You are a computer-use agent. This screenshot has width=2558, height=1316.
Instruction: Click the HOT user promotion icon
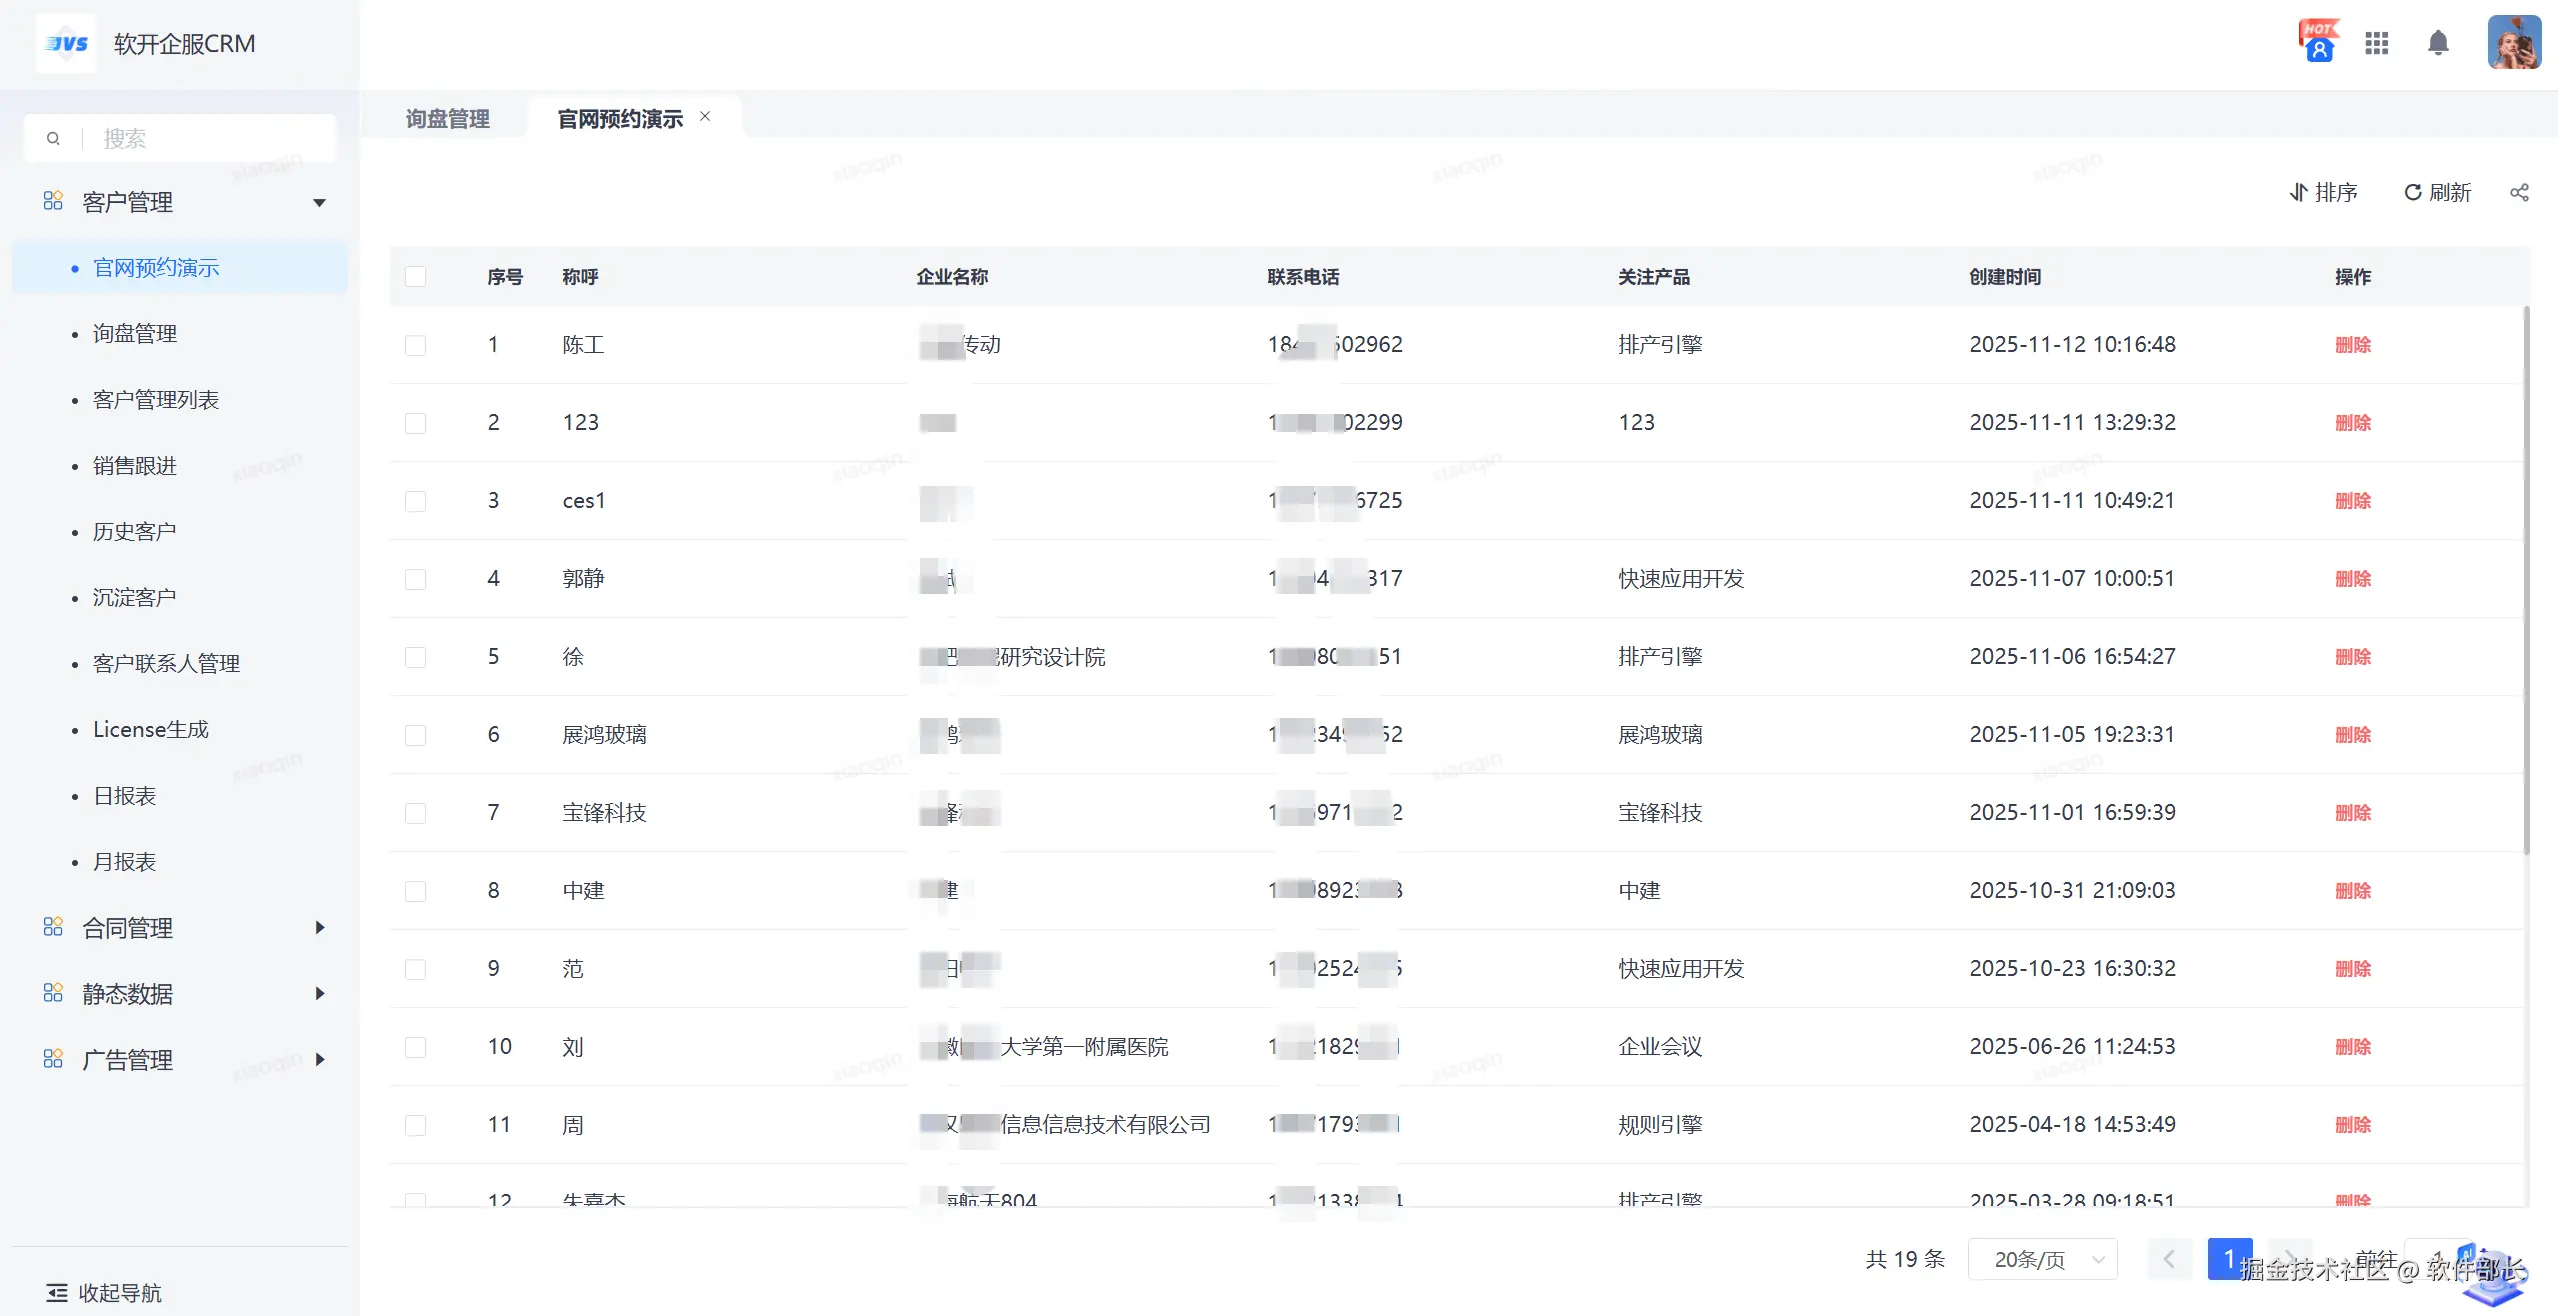coord(2319,42)
